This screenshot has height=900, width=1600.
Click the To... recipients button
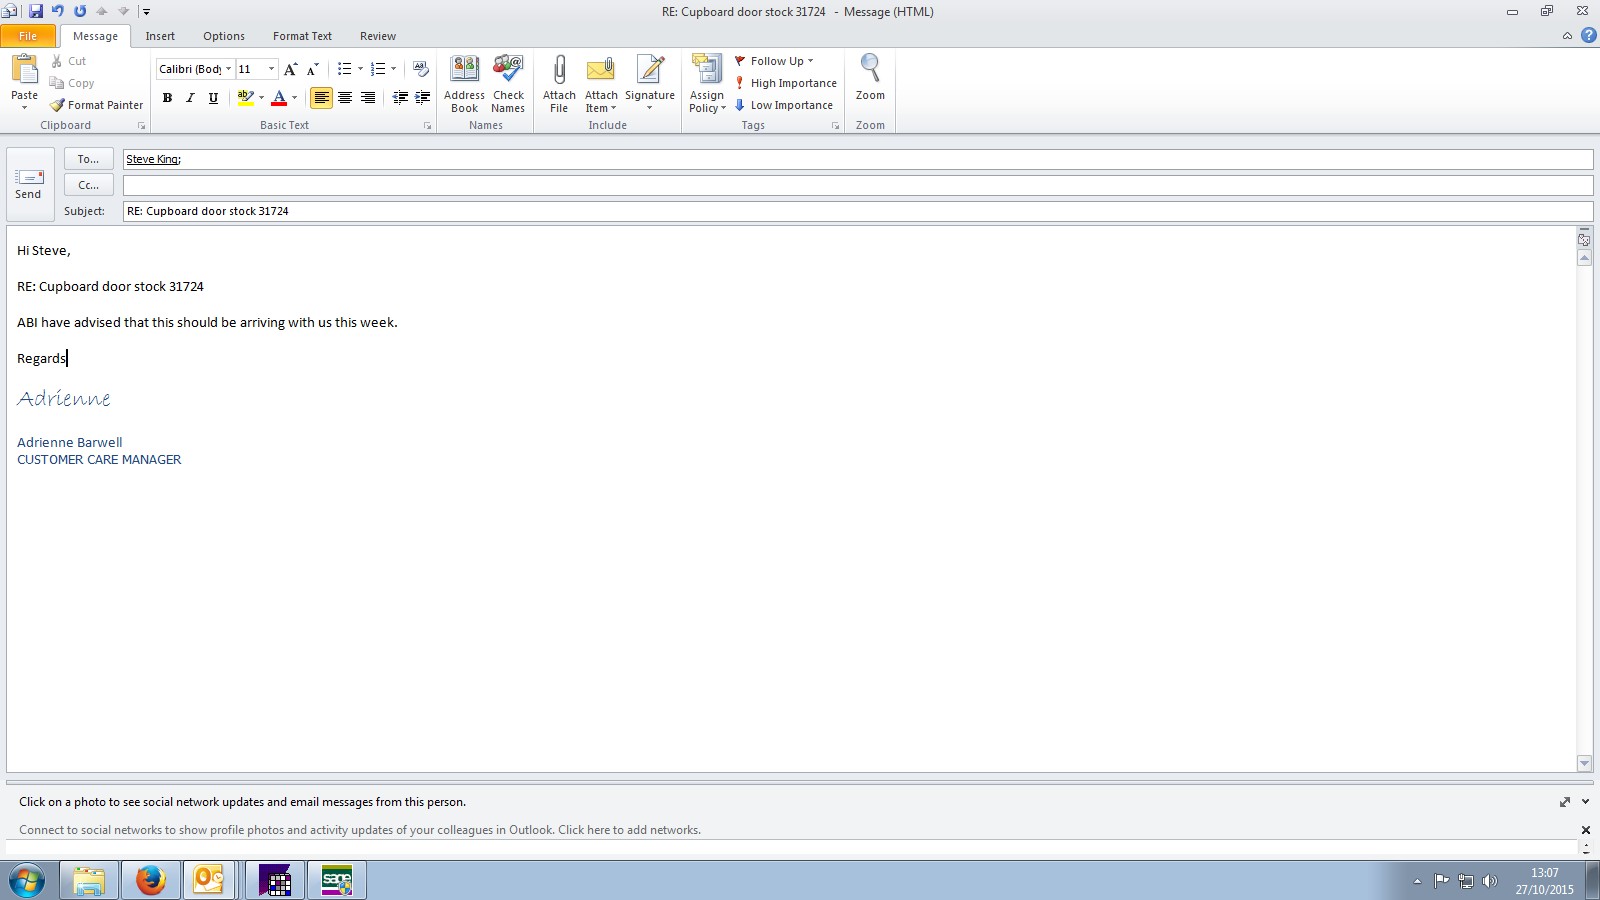pyautogui.click(x=88, y=159)
